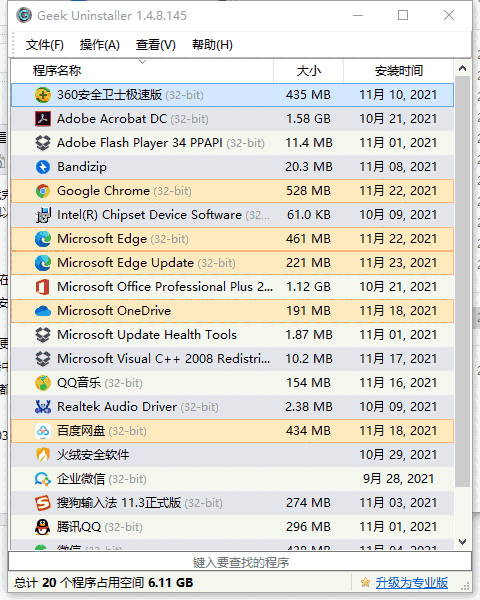Sort by the 程序名称 column header

tap(142, 71)
